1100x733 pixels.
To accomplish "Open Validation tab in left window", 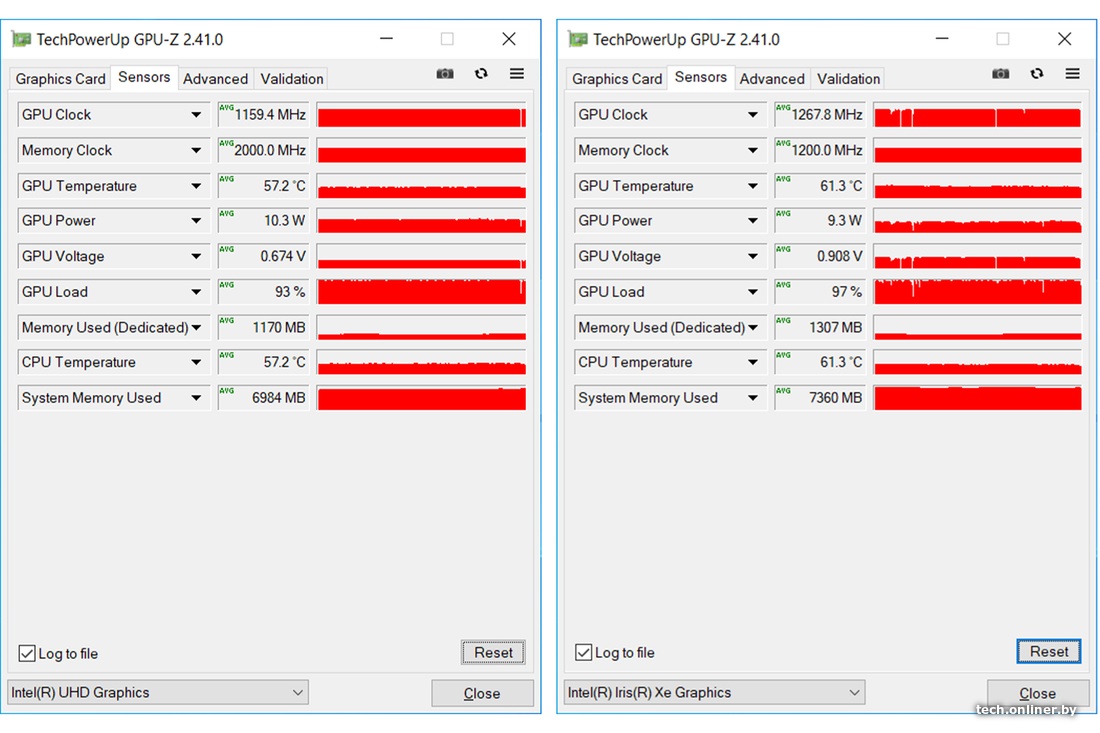I will tap(292, 79).
